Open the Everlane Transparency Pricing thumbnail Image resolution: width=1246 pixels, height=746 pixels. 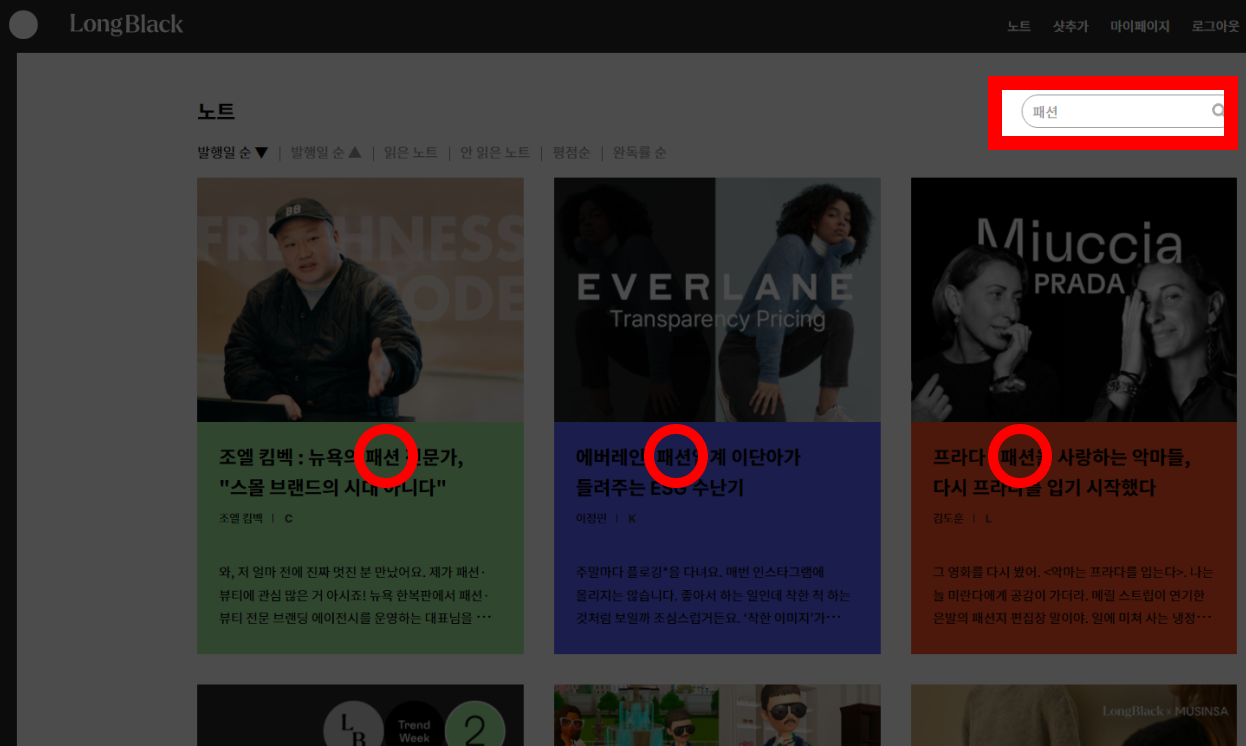pos(717,300)
